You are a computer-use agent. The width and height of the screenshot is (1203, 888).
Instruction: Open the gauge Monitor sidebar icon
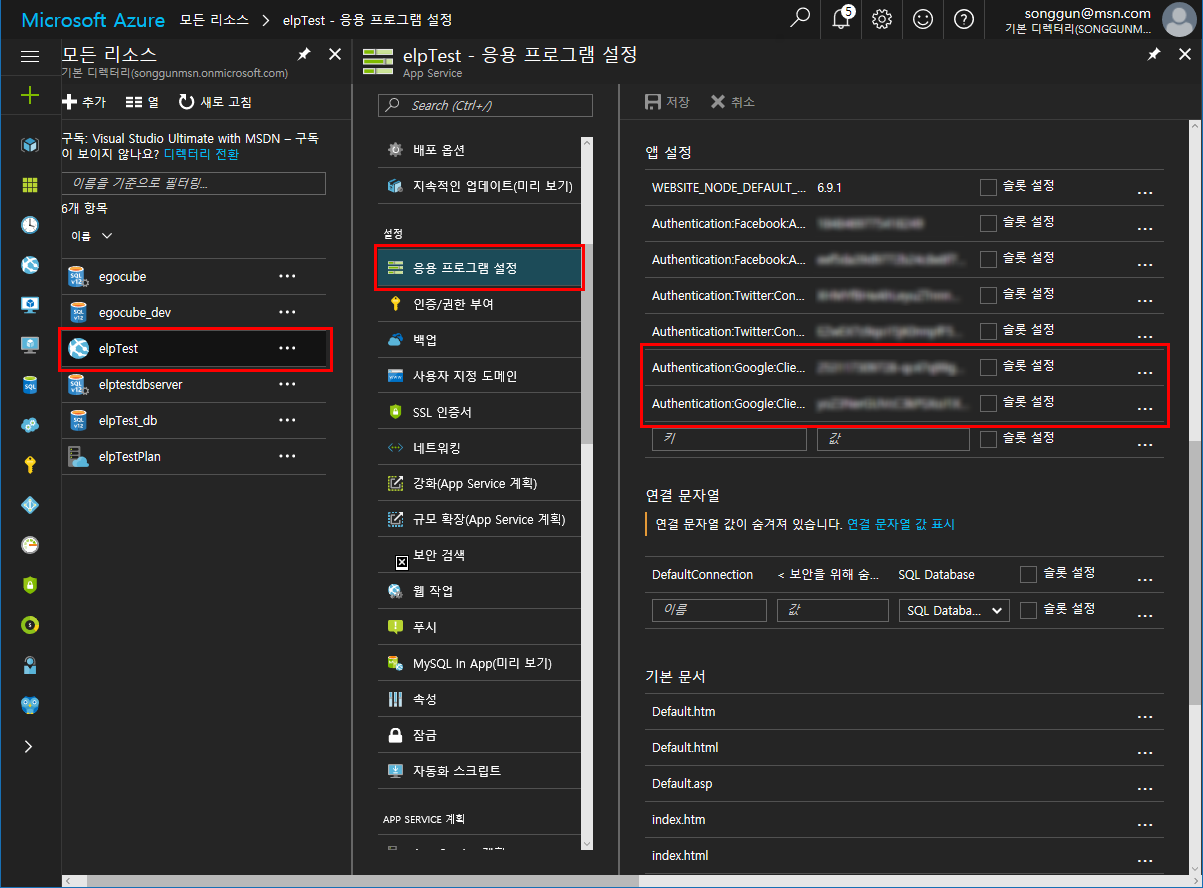tap(30, 545)
